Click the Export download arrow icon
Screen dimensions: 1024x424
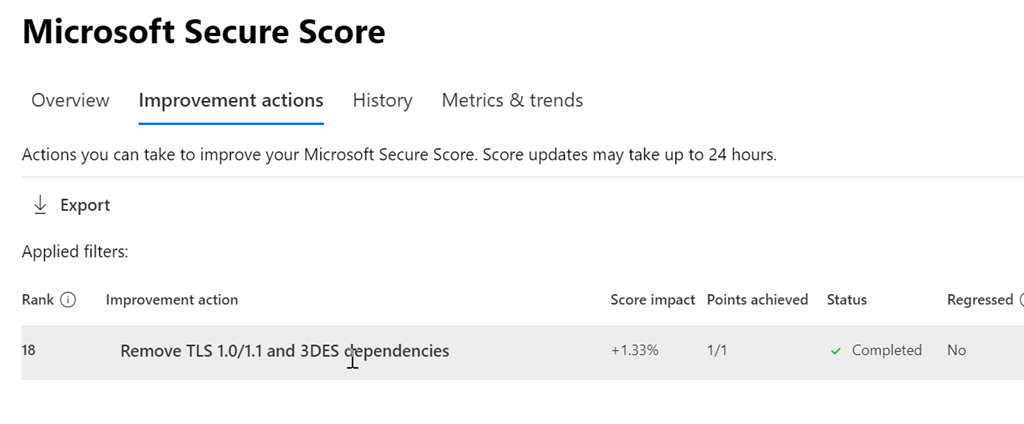[x=40, y=205]
